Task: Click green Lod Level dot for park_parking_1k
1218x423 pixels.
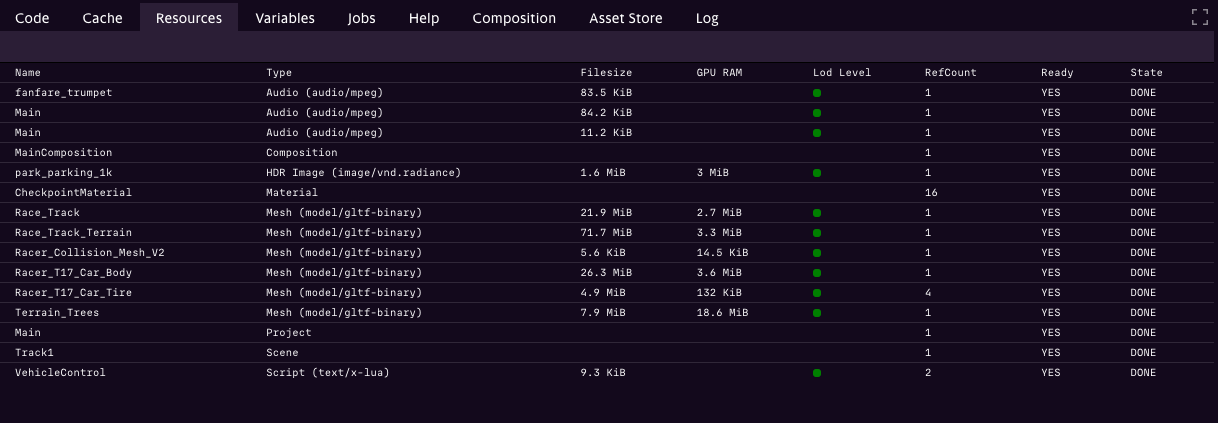Action: 817,173
